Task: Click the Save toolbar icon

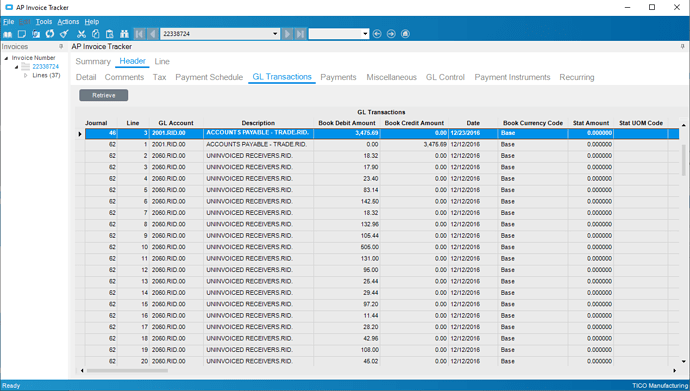Action: (x=36, y=34)
